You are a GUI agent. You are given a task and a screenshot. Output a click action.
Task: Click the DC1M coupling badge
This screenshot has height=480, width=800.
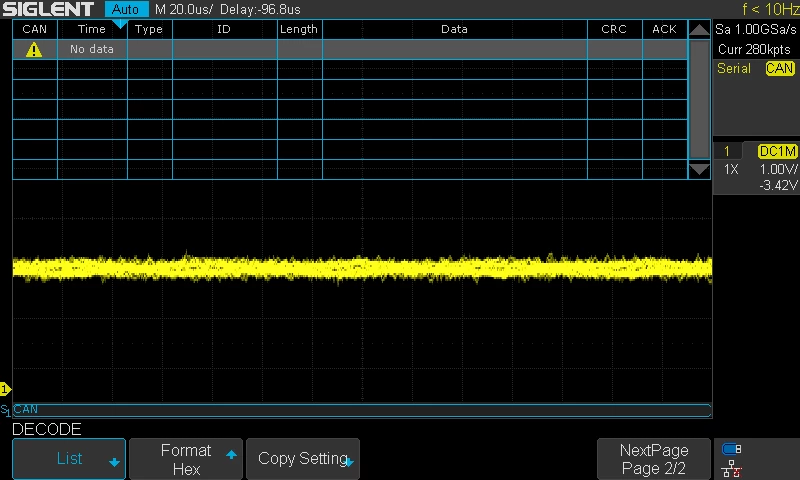point(778,151)
